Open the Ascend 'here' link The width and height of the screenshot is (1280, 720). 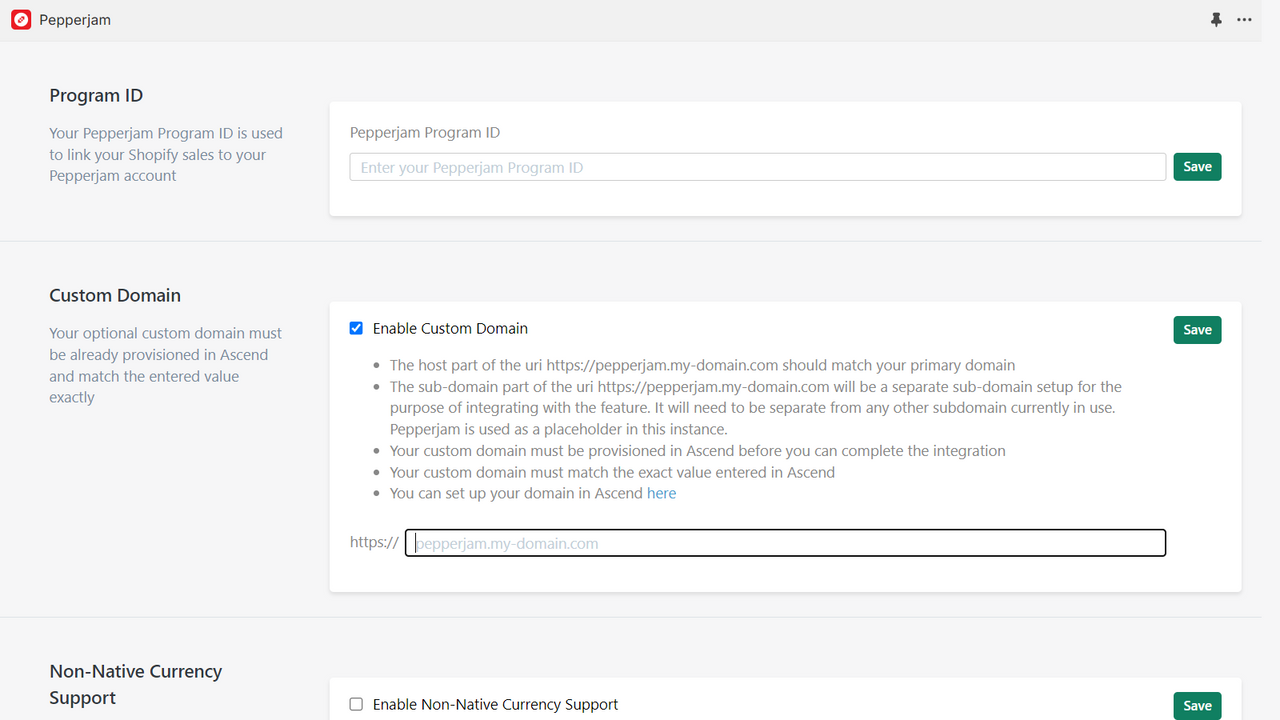pos(661,493)
